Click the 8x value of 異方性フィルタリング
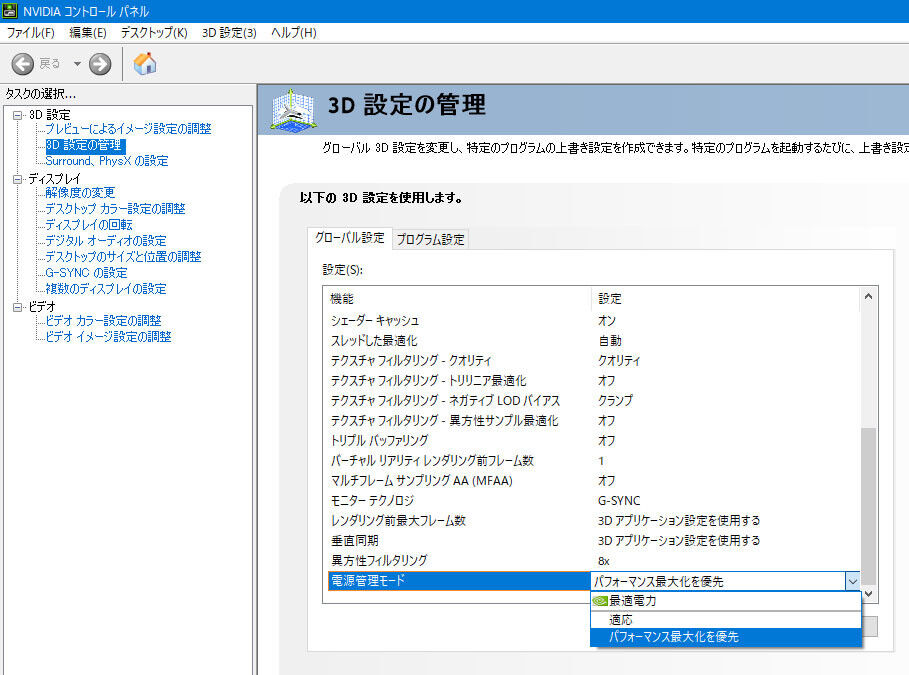Screen dimensions: 909x675 603,561
